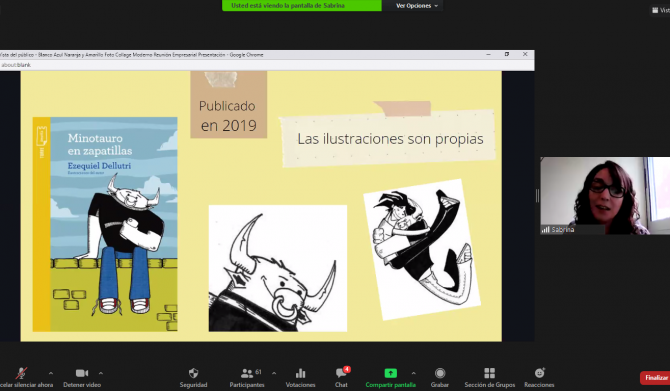The width and height of the screenshot is (670, 391).
Task: Start recording with the Grabar icon
Action: click(x=440, y=373)
